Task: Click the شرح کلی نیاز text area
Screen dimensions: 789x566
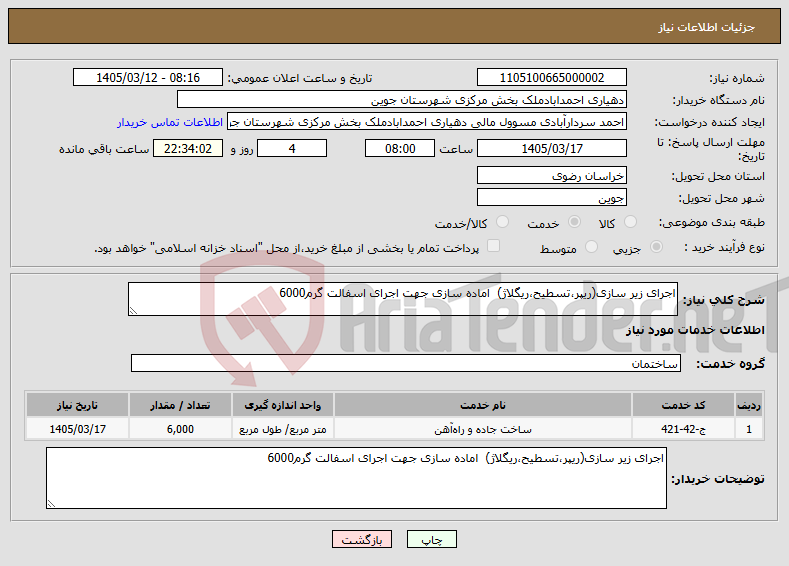Action: [403, 299]
